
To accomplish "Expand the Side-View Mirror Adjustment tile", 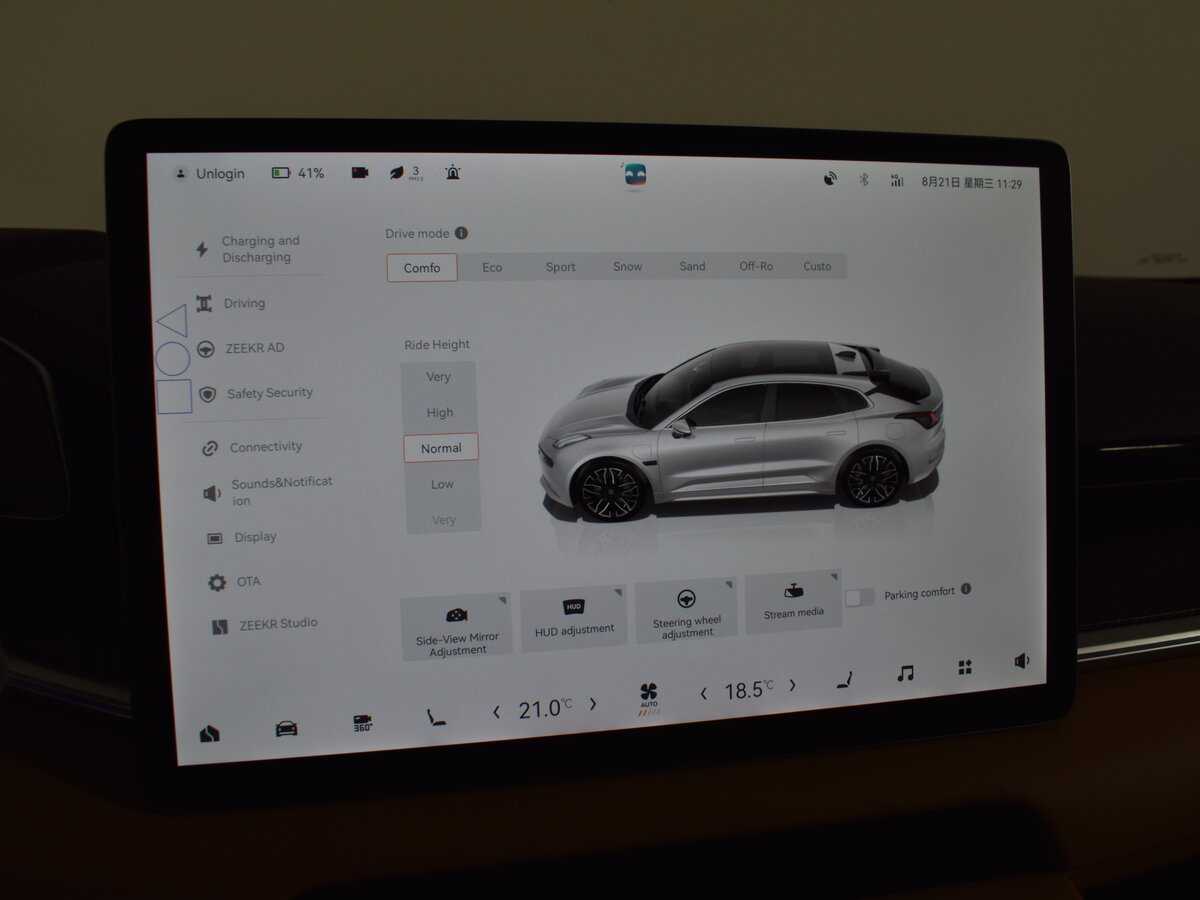I will tap(457, 628).
